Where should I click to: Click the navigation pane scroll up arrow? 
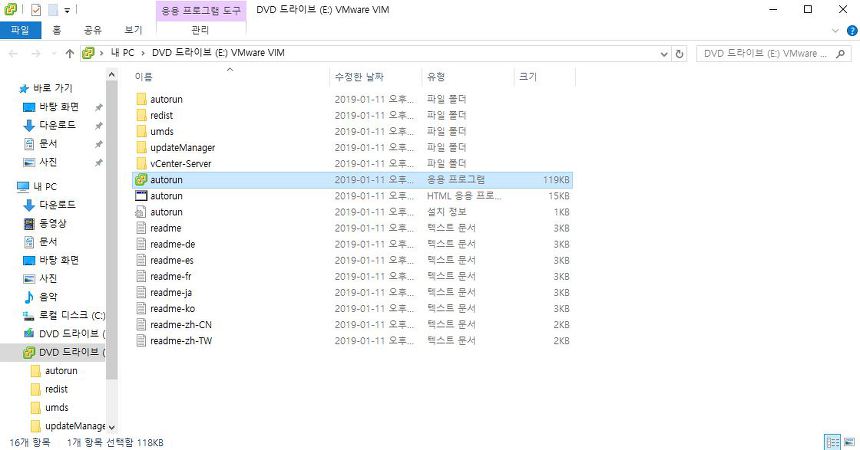pyautogui.click(x=111, y=75)
